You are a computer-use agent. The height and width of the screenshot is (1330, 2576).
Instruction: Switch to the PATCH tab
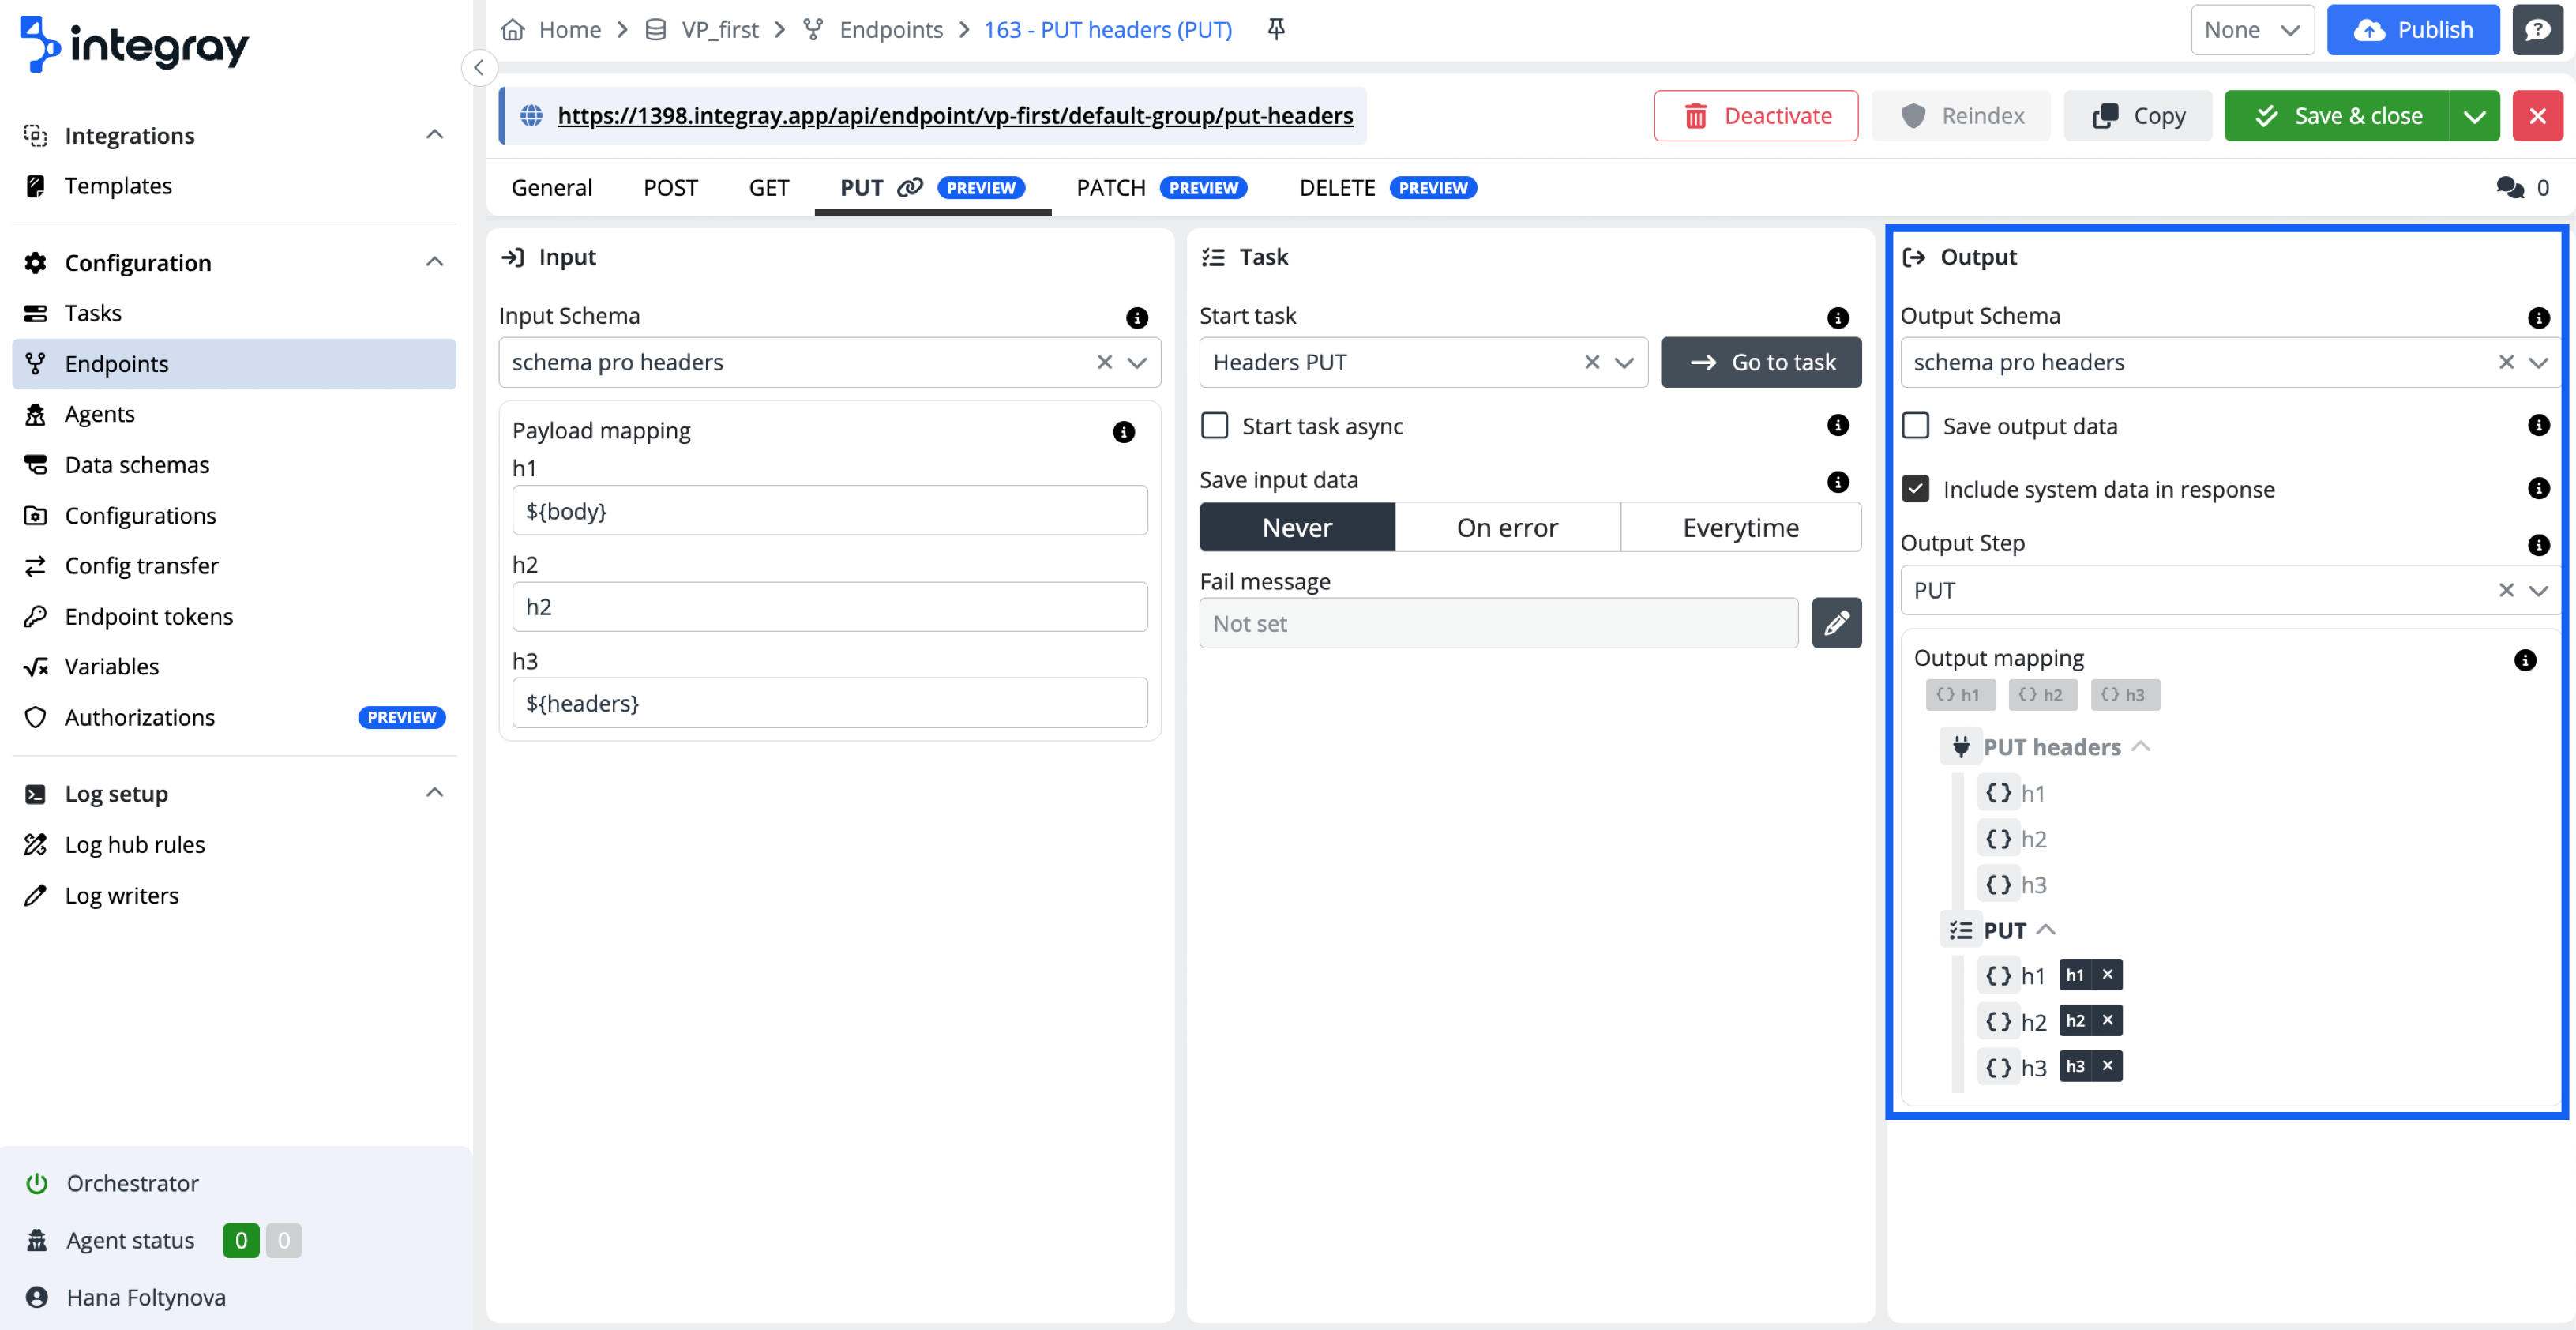coord(1111,188)
